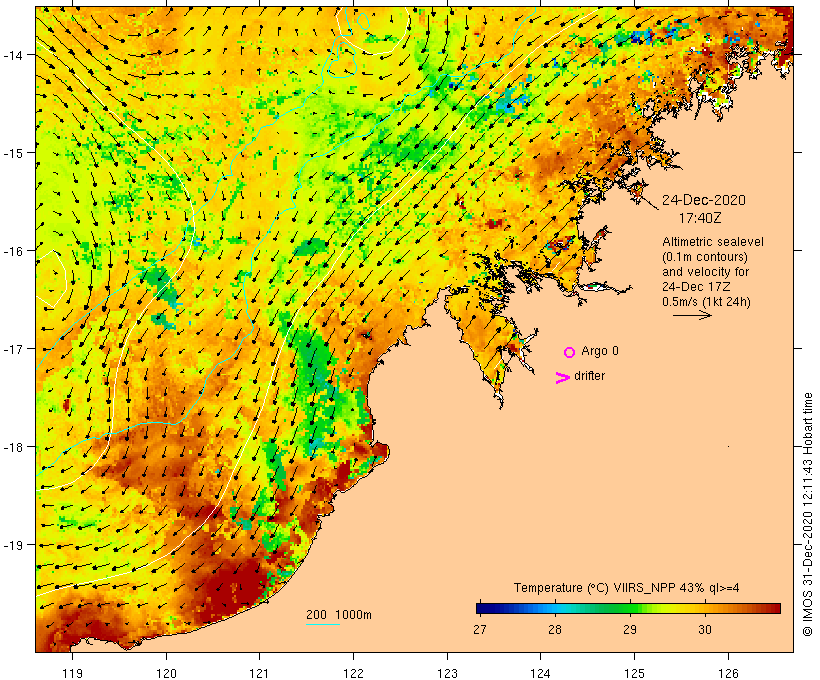Click the longitude label 121
The image size is (820, 680).
259,673
